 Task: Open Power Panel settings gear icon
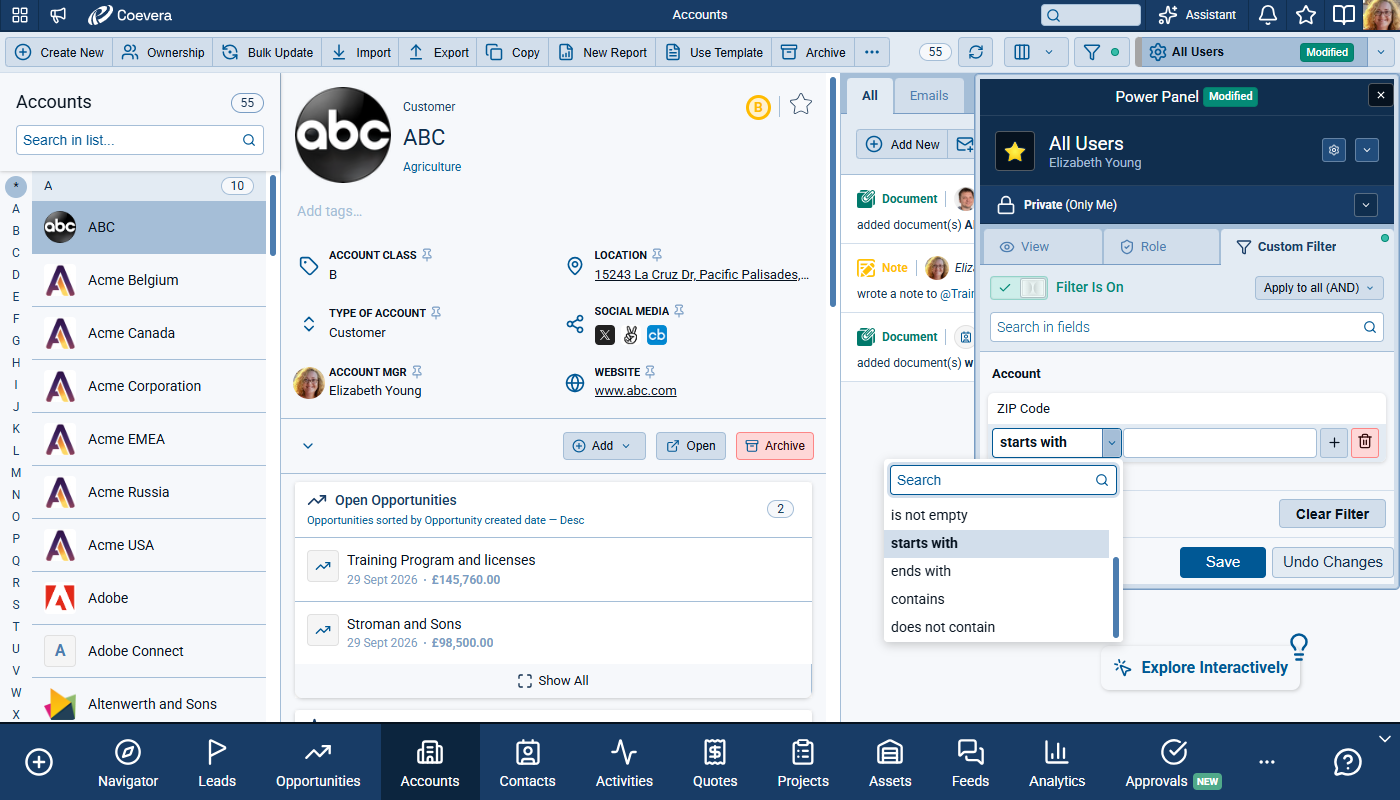1333,150
